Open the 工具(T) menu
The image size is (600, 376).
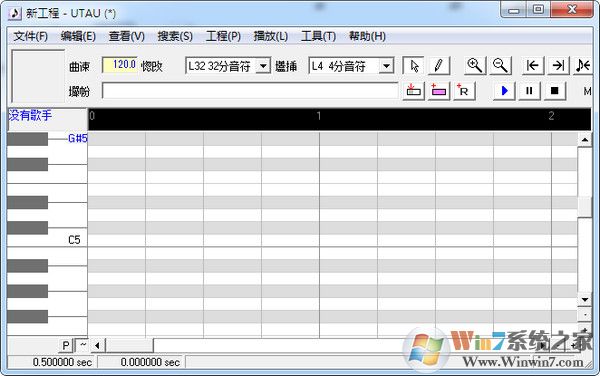pyautogui.click(x=318, y=36)
